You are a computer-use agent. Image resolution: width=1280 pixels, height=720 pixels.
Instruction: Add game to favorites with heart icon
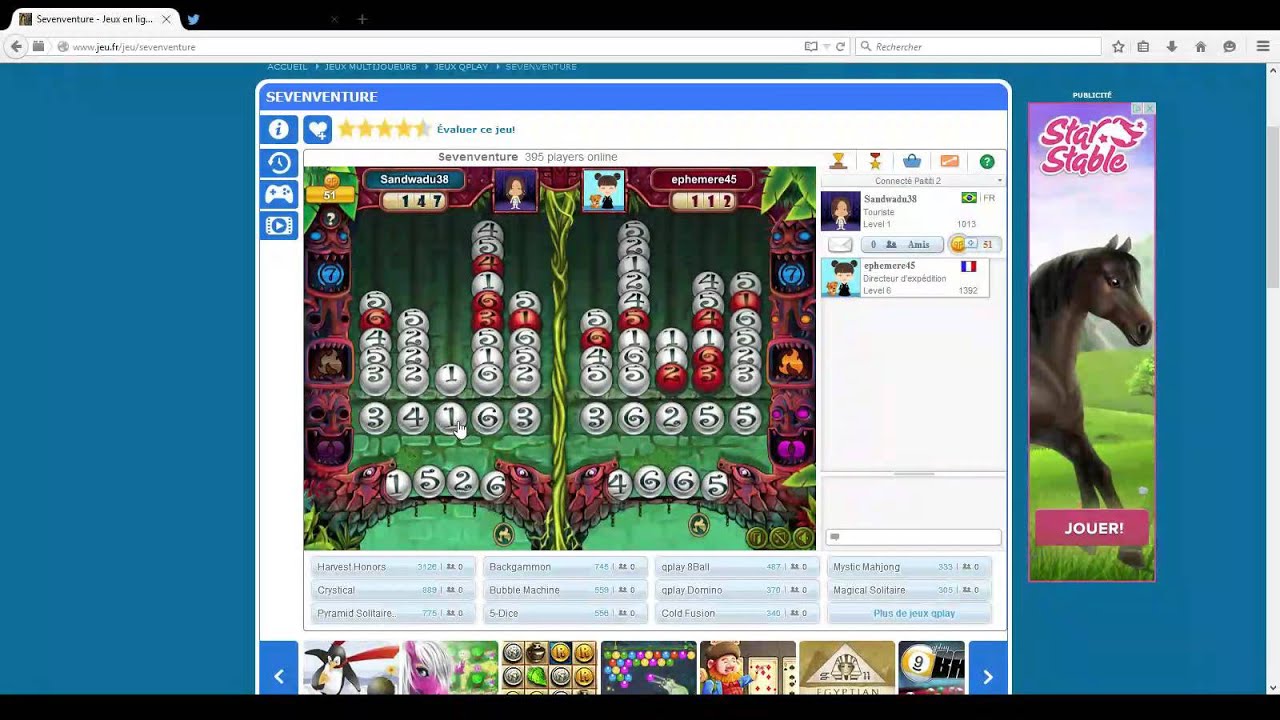[x=317, y=129]
